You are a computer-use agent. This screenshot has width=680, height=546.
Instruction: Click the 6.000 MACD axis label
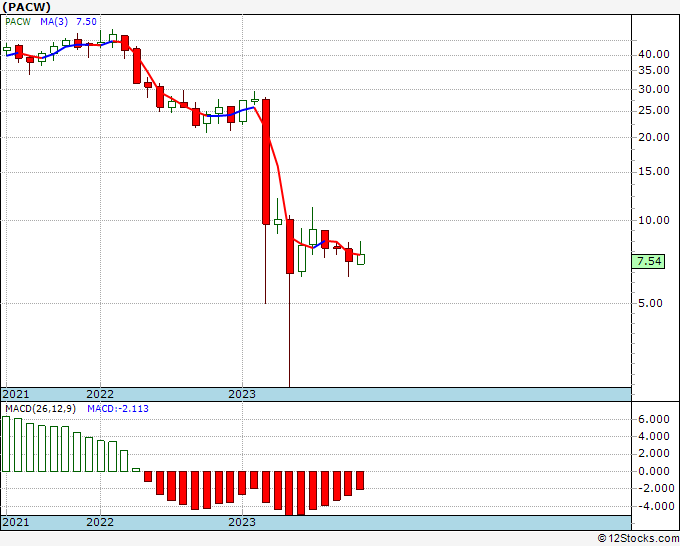[x=654, y=419]
